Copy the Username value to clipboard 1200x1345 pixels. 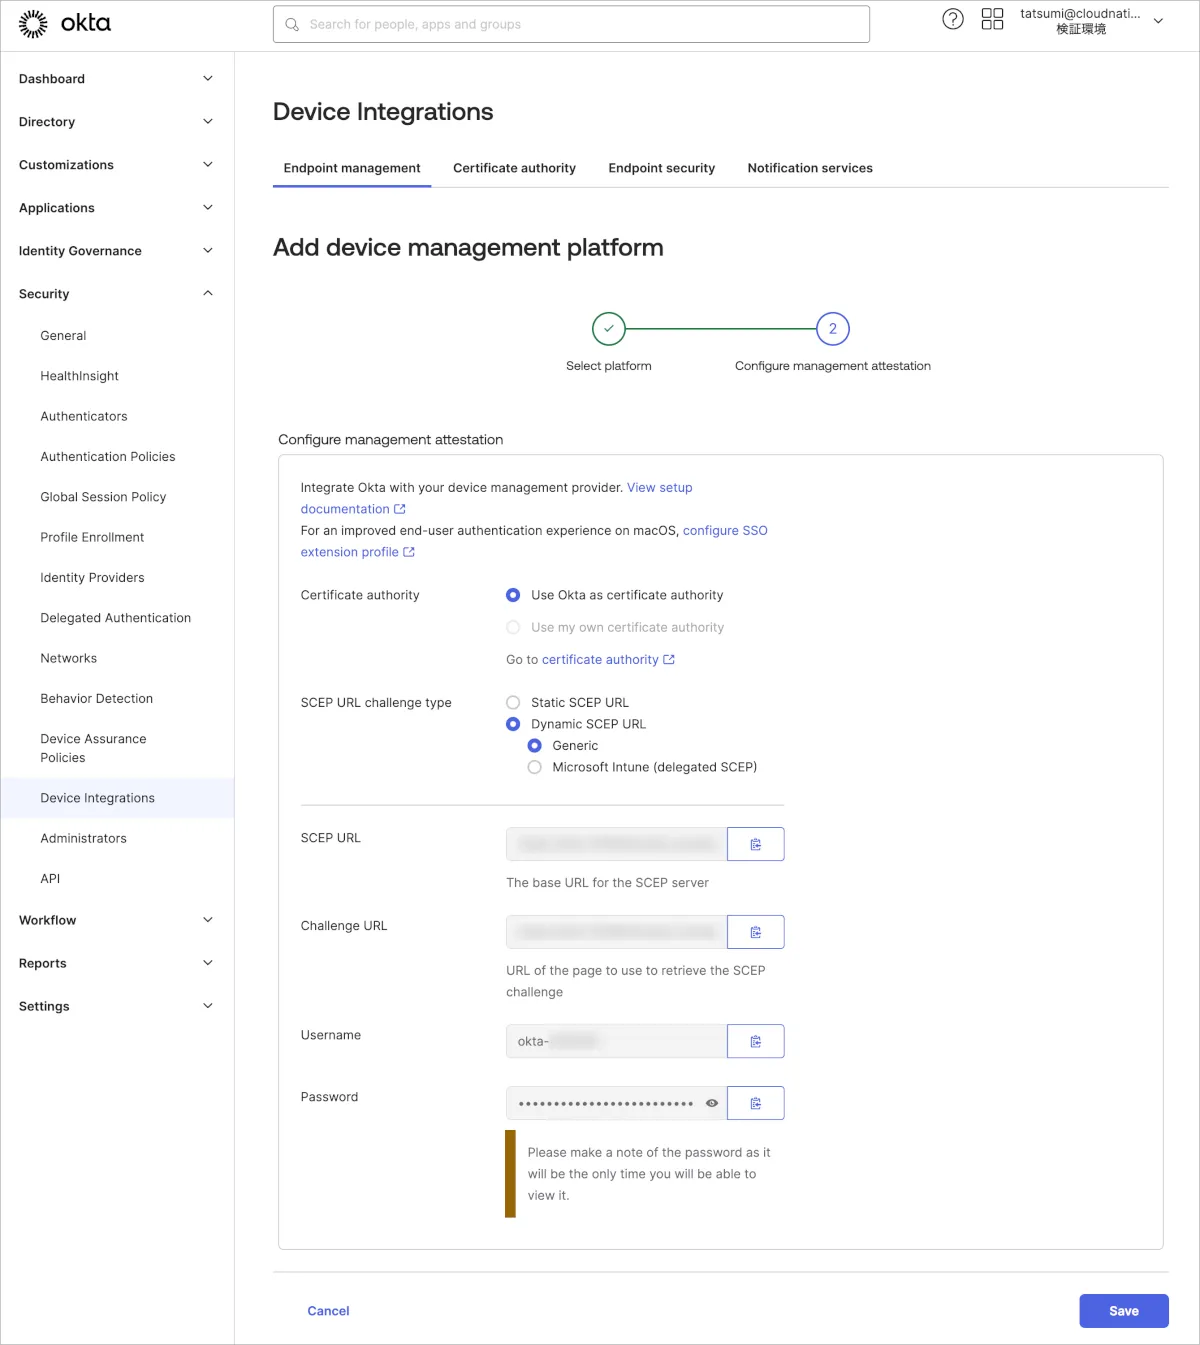(x=755, y=1041)
